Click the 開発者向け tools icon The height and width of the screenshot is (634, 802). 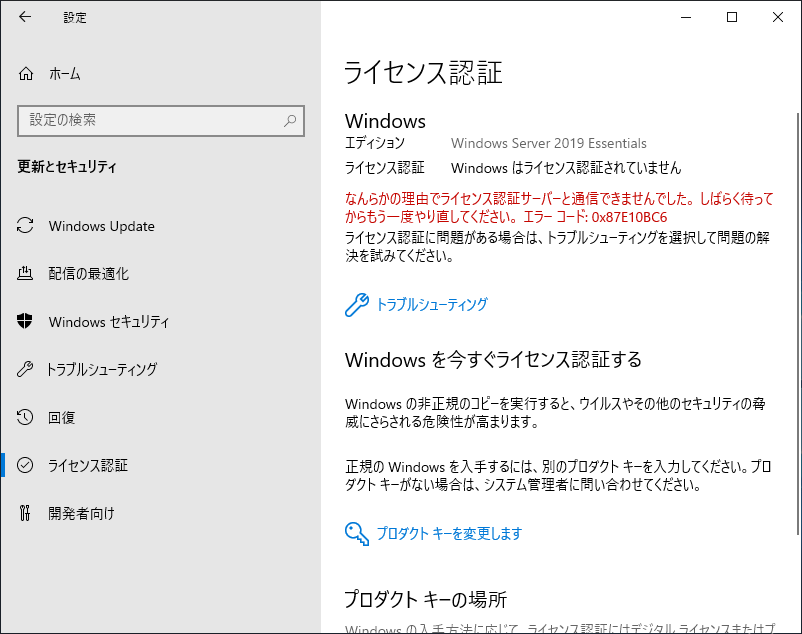click(x=25, y=513)
